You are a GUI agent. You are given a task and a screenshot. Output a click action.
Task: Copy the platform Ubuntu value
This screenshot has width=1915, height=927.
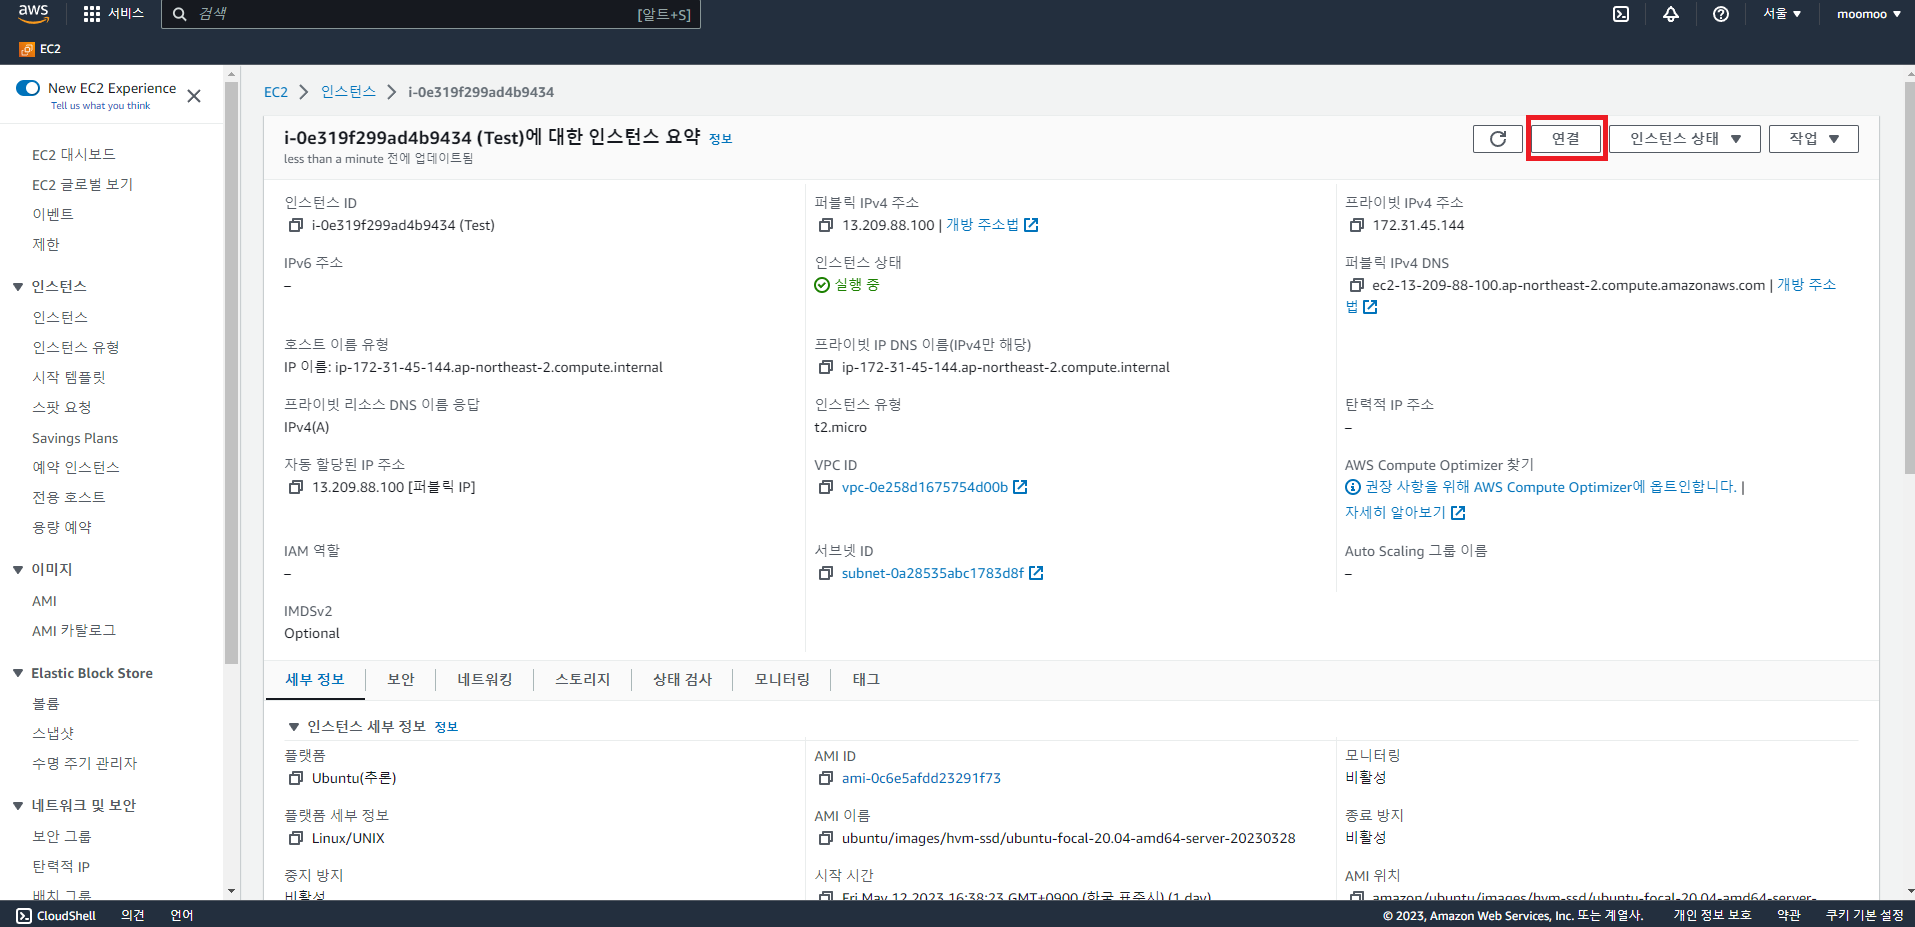(x=296, y=778)
